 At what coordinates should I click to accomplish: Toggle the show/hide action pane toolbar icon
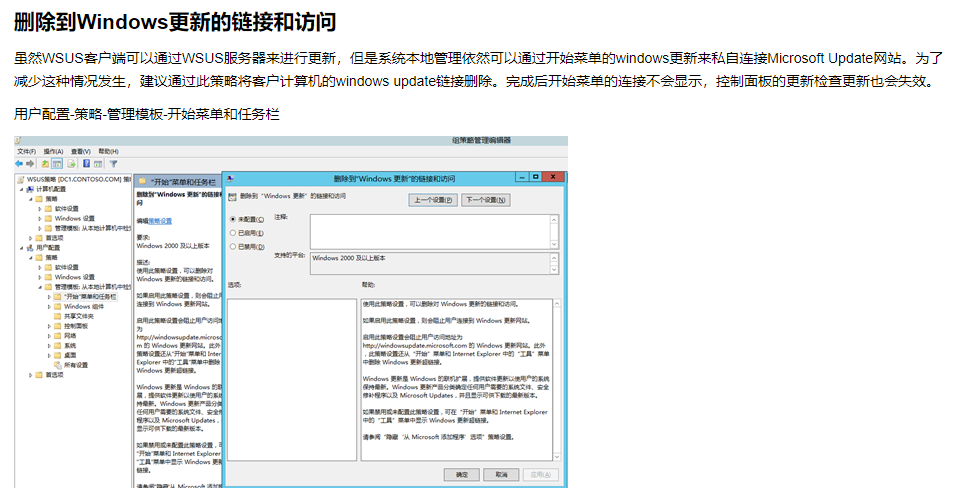pos(98,164)
